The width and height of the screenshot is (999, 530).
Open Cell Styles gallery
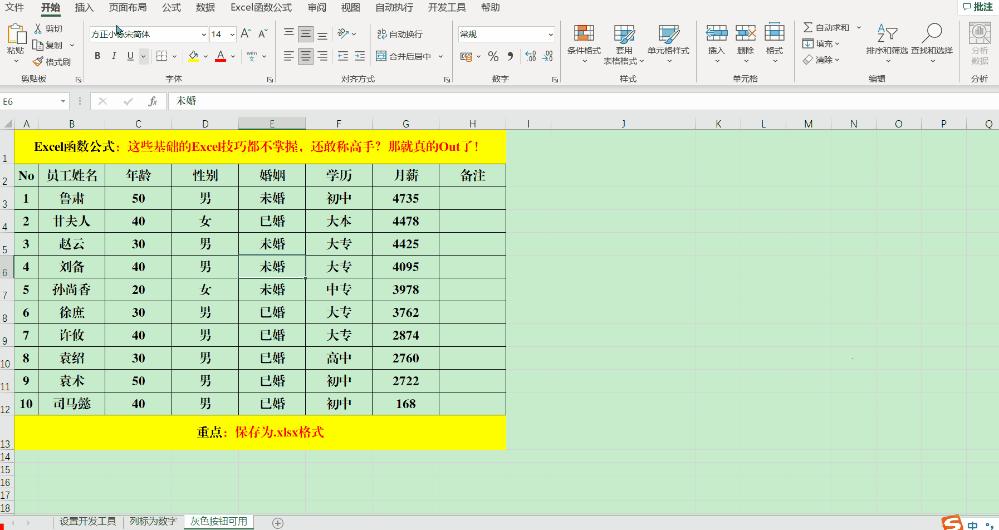[668, 44]
